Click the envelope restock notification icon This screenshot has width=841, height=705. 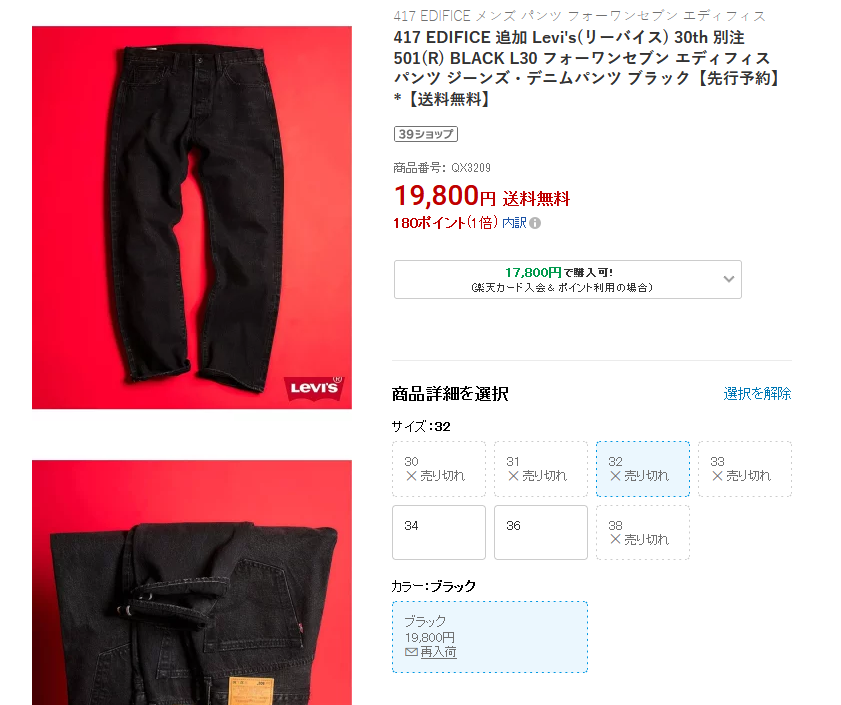[411, 652]
